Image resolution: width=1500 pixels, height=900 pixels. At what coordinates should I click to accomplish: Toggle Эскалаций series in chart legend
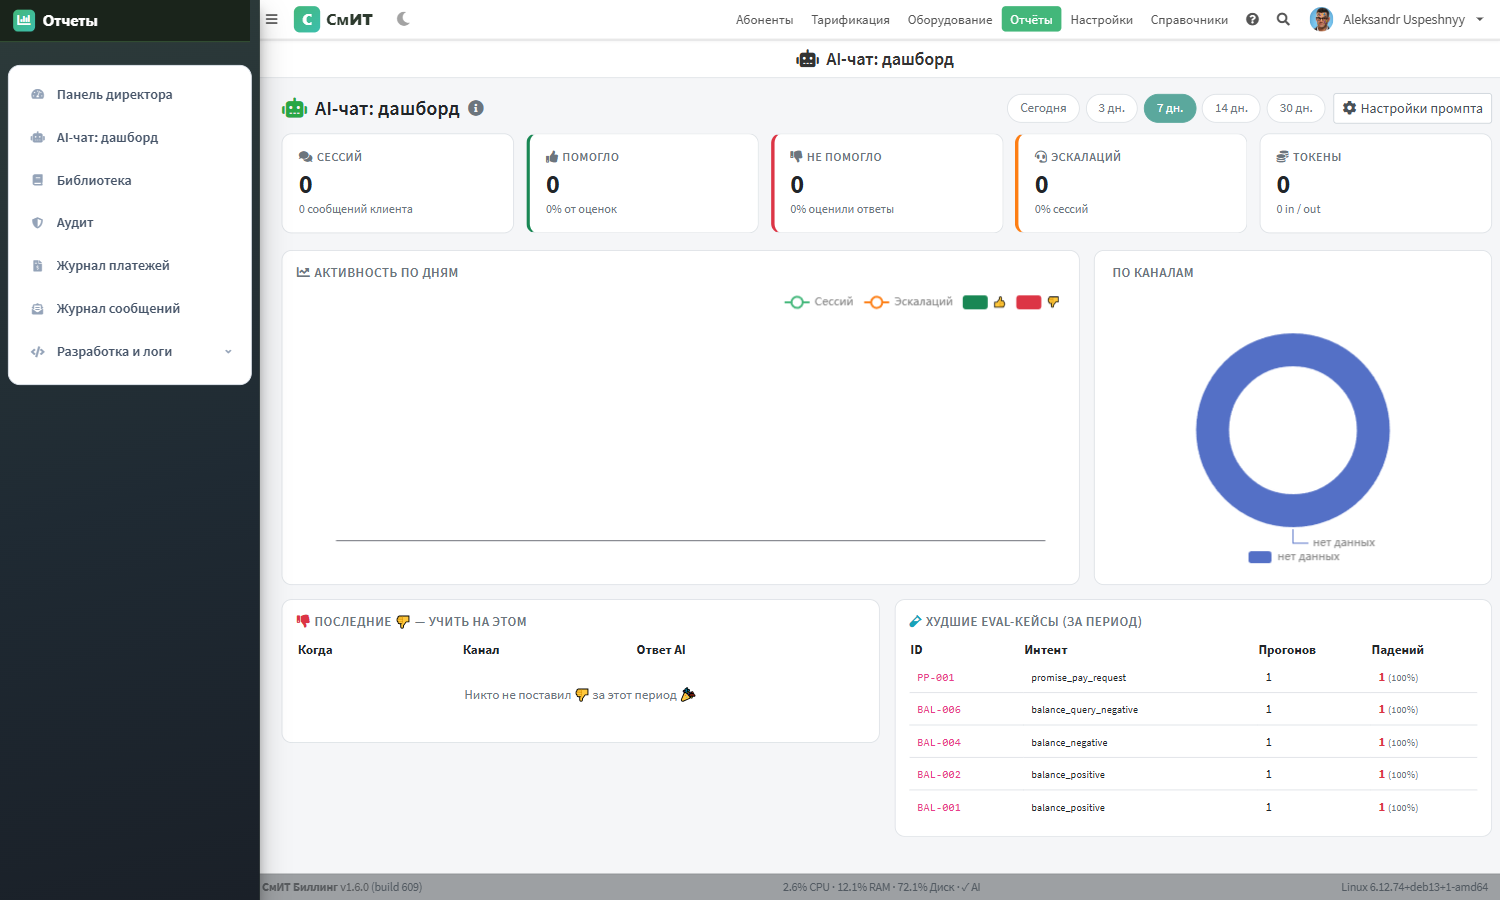(x=908, y=302)
